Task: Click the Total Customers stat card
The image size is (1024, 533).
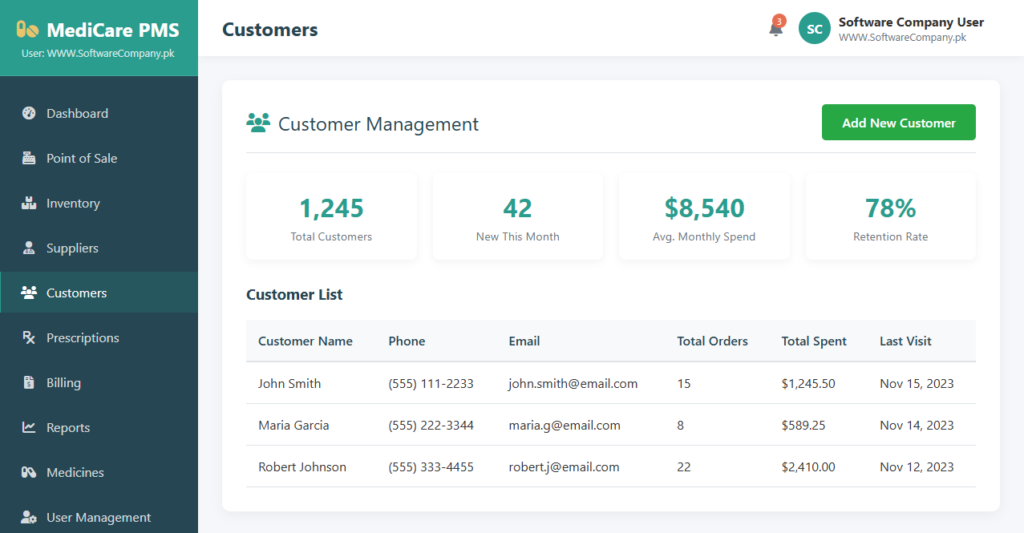Action: 331,217
